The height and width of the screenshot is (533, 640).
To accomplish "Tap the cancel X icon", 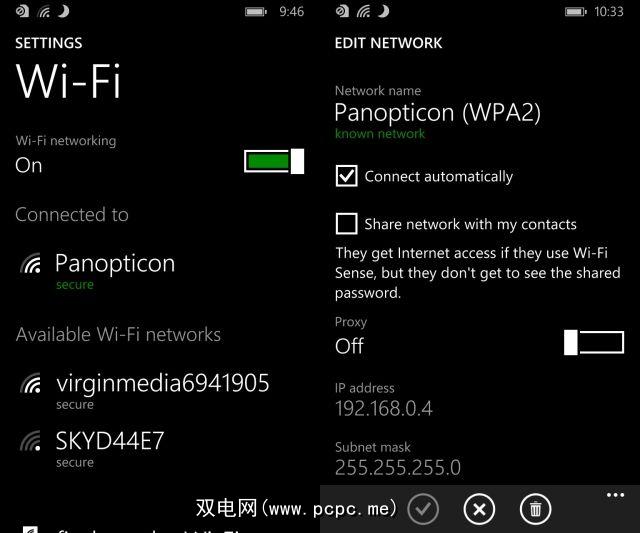I will (x=479, y=509).
